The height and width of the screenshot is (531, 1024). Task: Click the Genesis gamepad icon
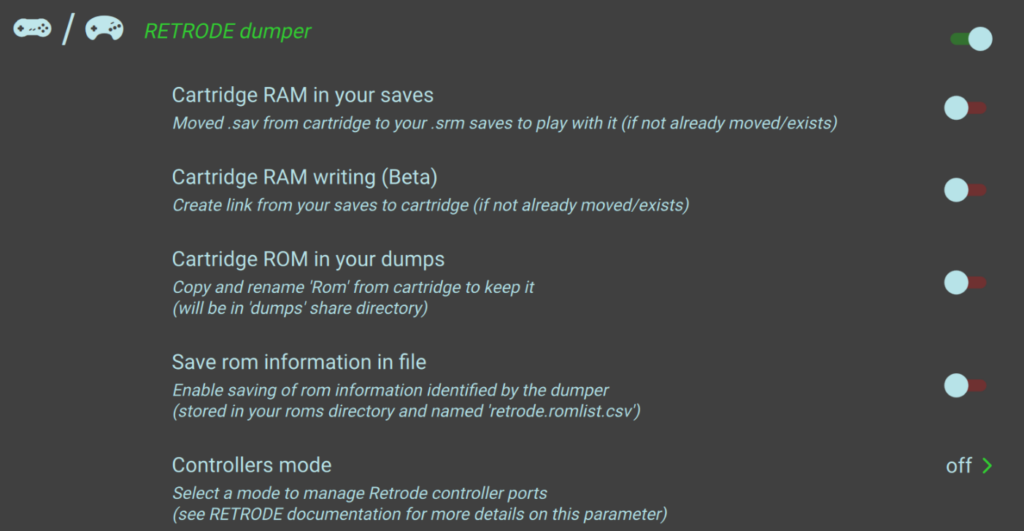coord(104,29)
